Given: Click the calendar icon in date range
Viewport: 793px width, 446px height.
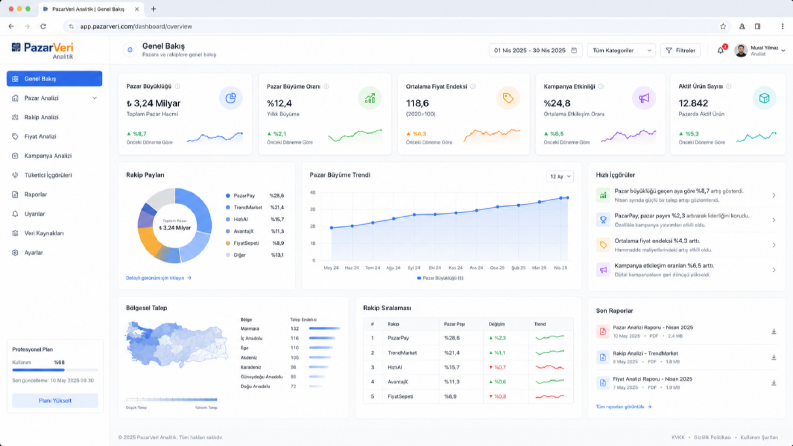Looking at the screenshot, I should [574, 50].
